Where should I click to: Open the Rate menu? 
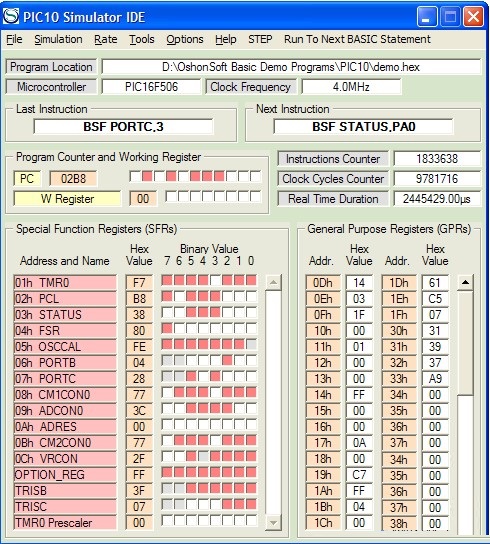(105, 39)
